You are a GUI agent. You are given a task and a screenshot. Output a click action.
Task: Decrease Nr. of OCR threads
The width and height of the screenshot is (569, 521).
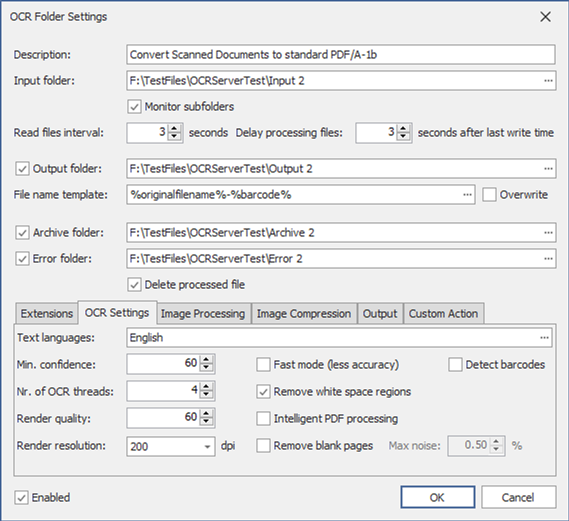point(206,394)
